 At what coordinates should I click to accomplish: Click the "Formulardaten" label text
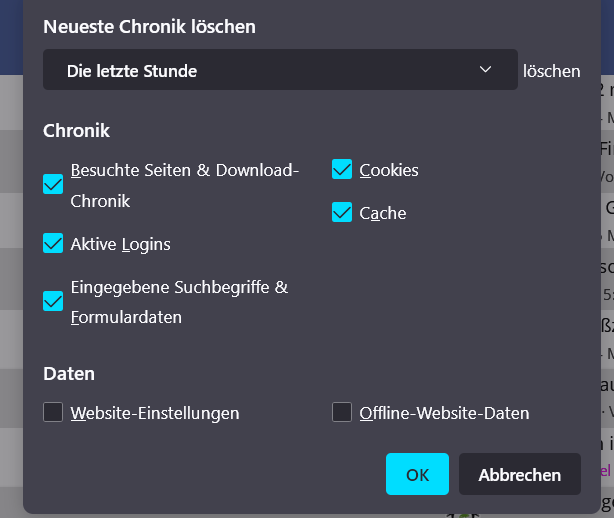[126, 318]
